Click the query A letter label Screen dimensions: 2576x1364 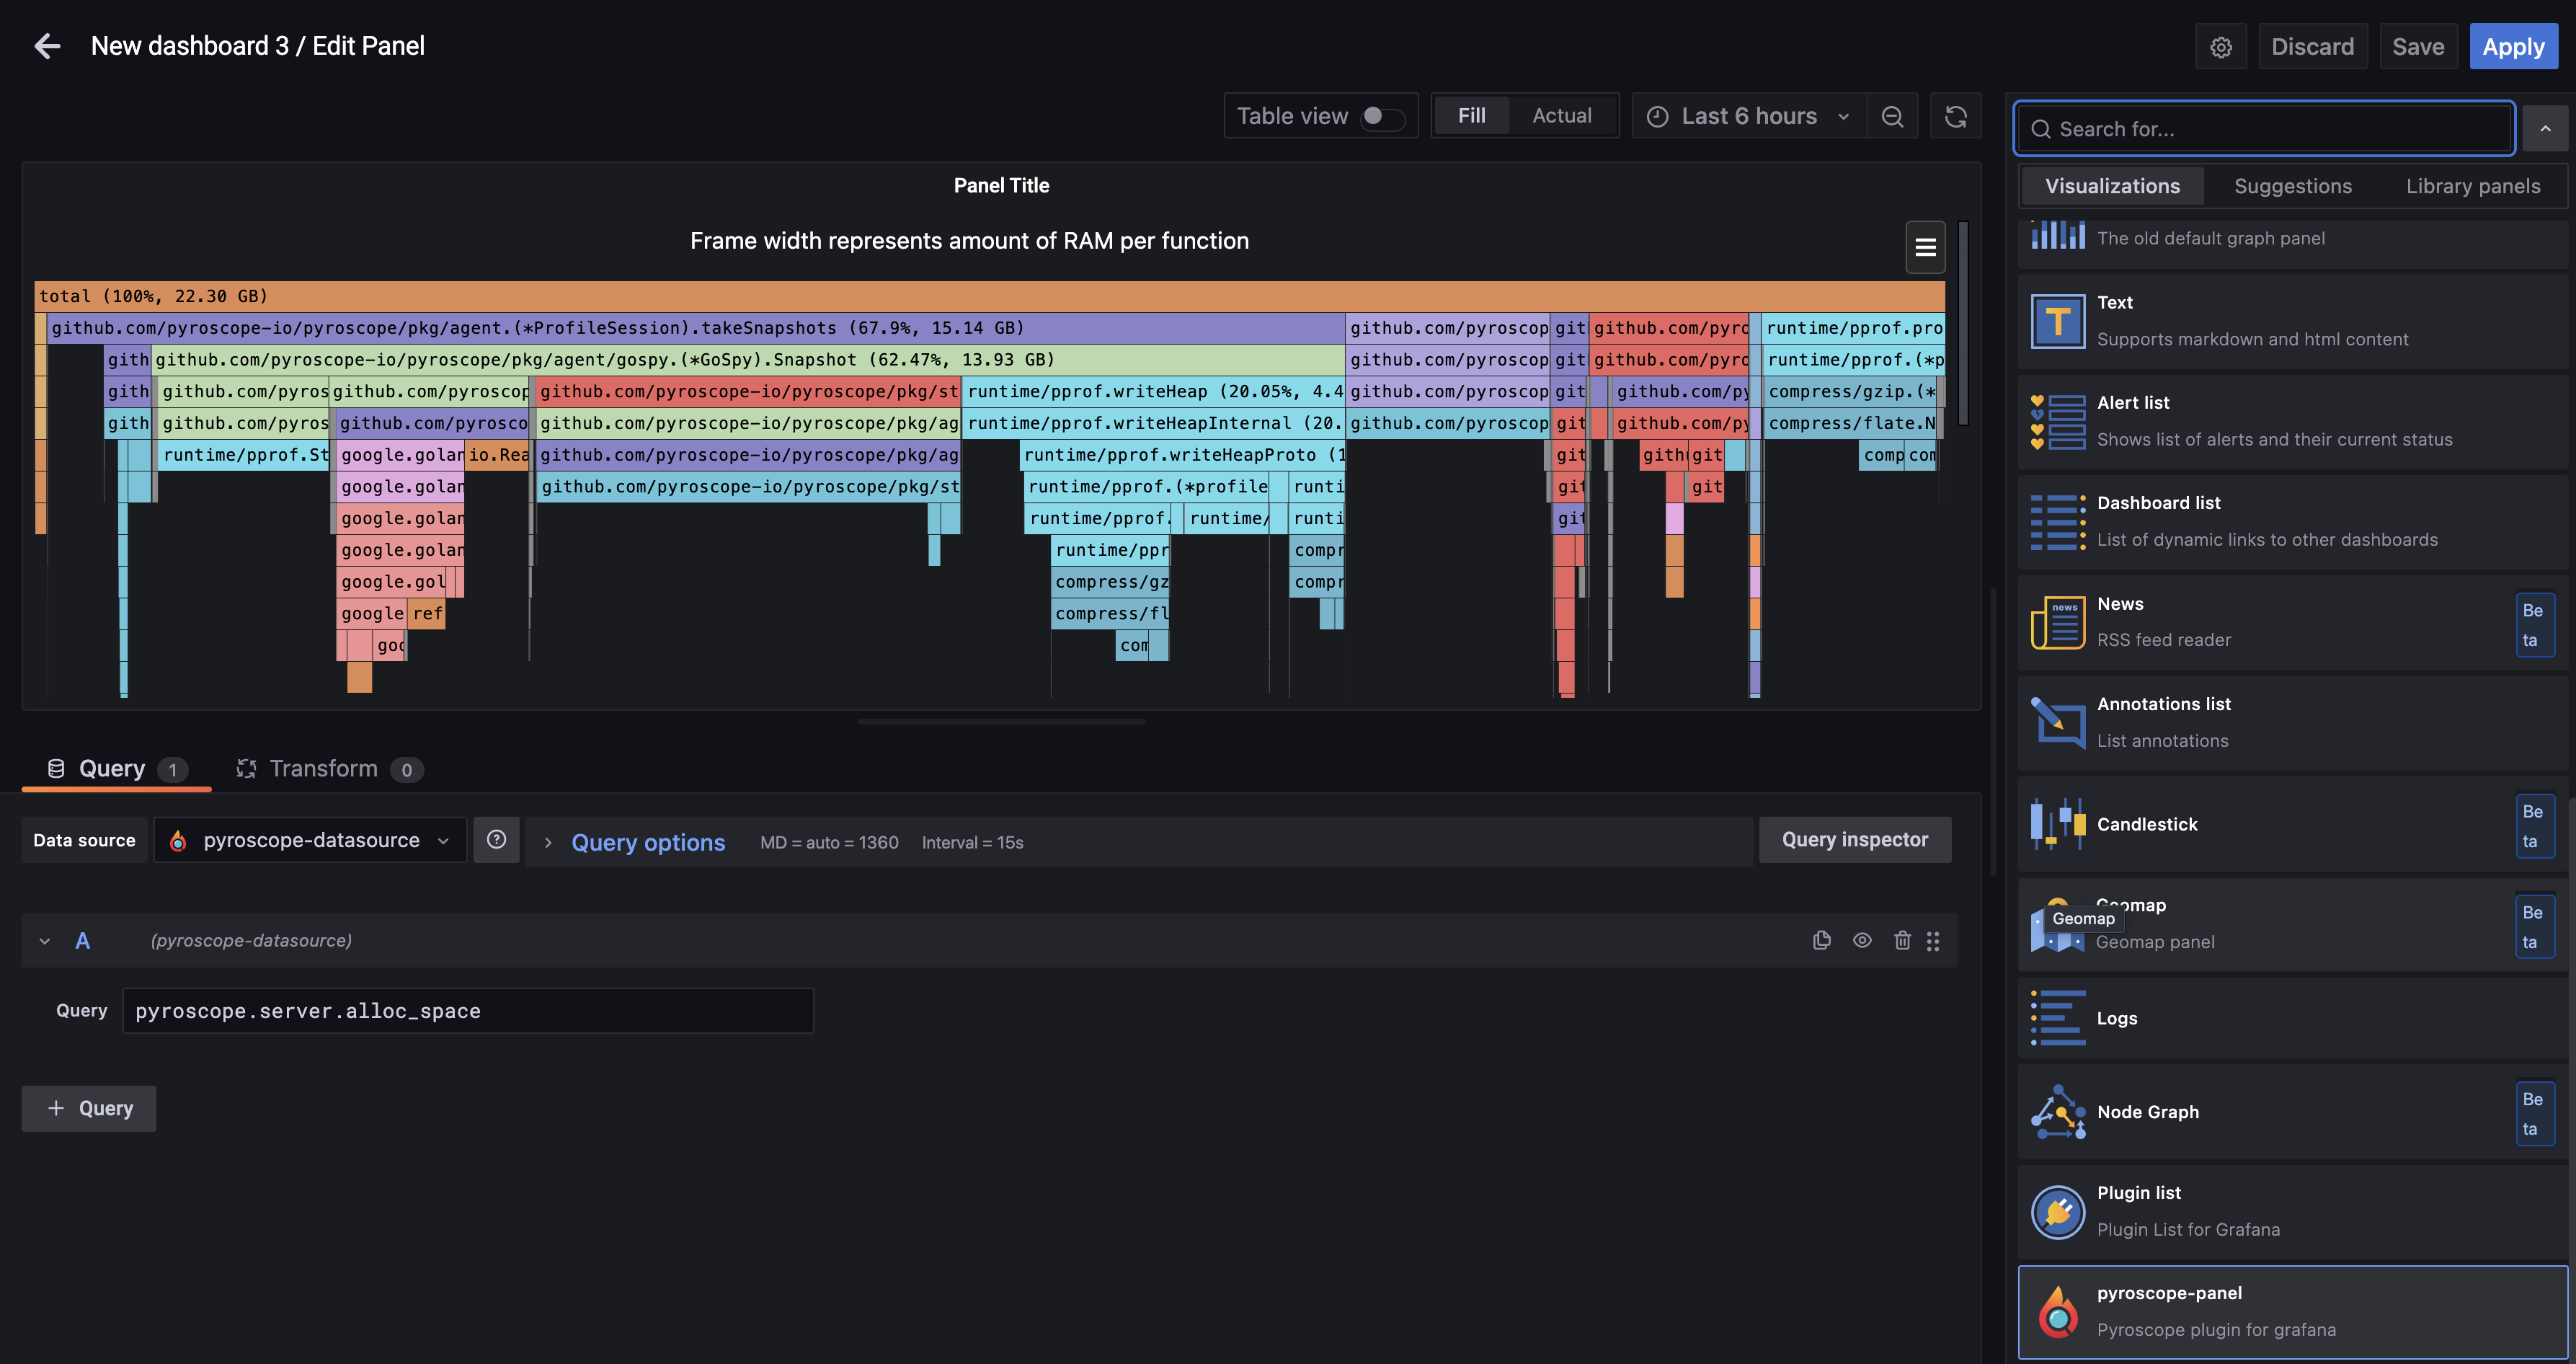click(x=83, y=941)
